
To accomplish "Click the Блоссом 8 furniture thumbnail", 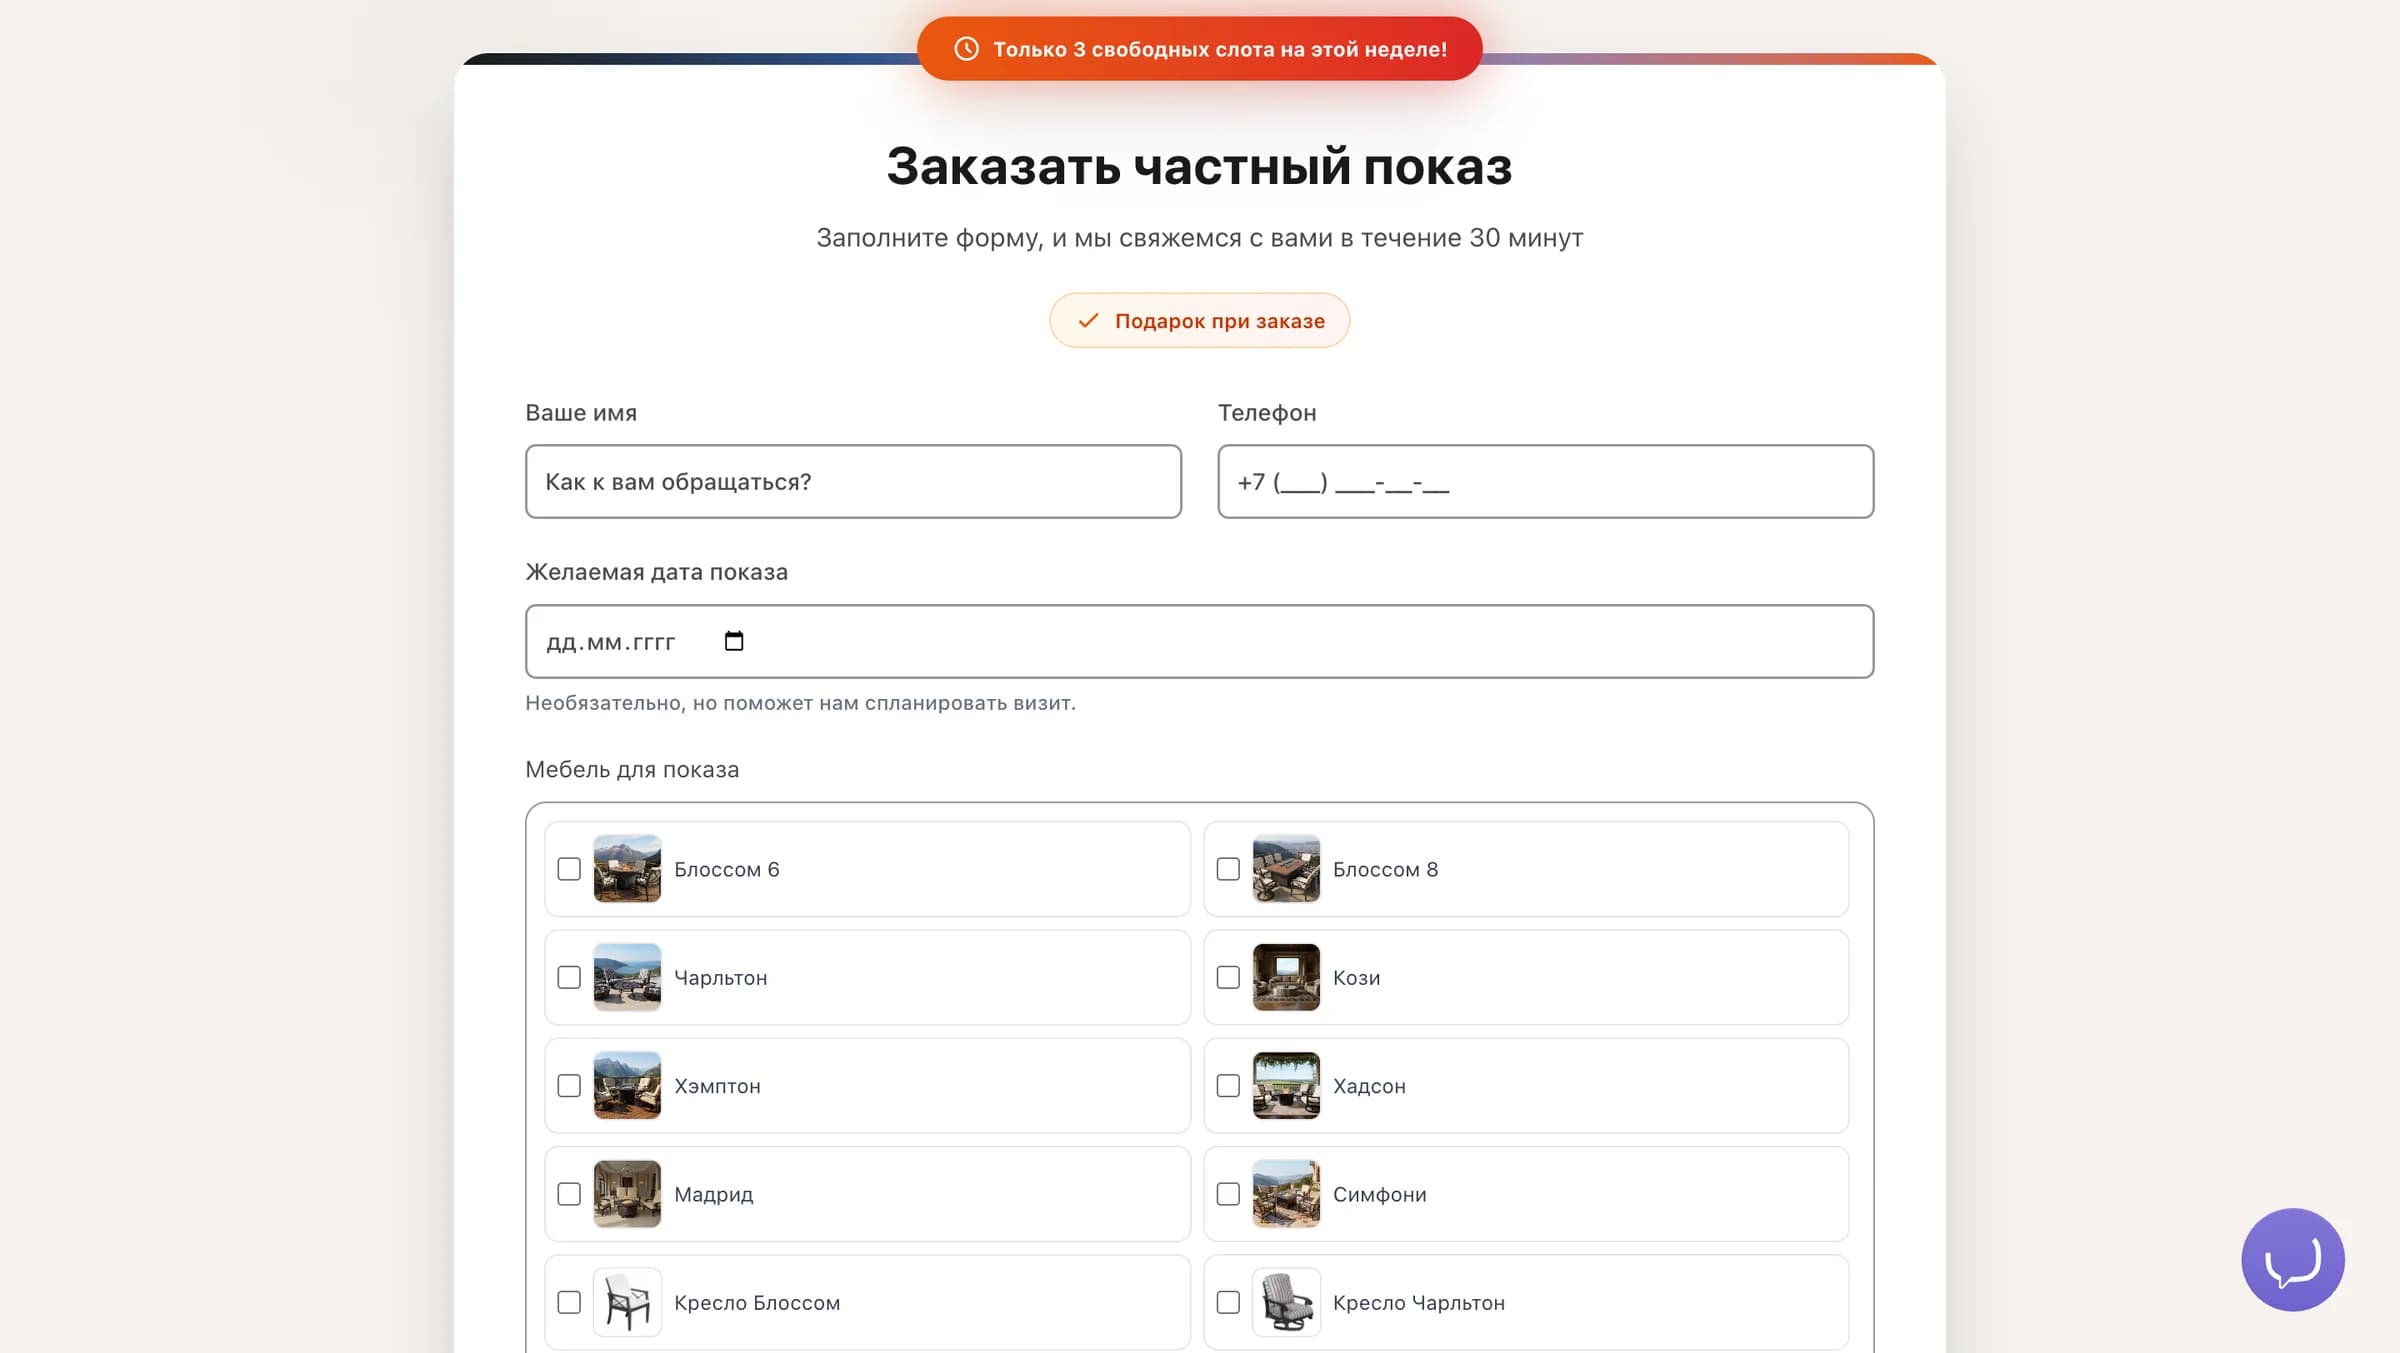I will (x=1286, y=869).
